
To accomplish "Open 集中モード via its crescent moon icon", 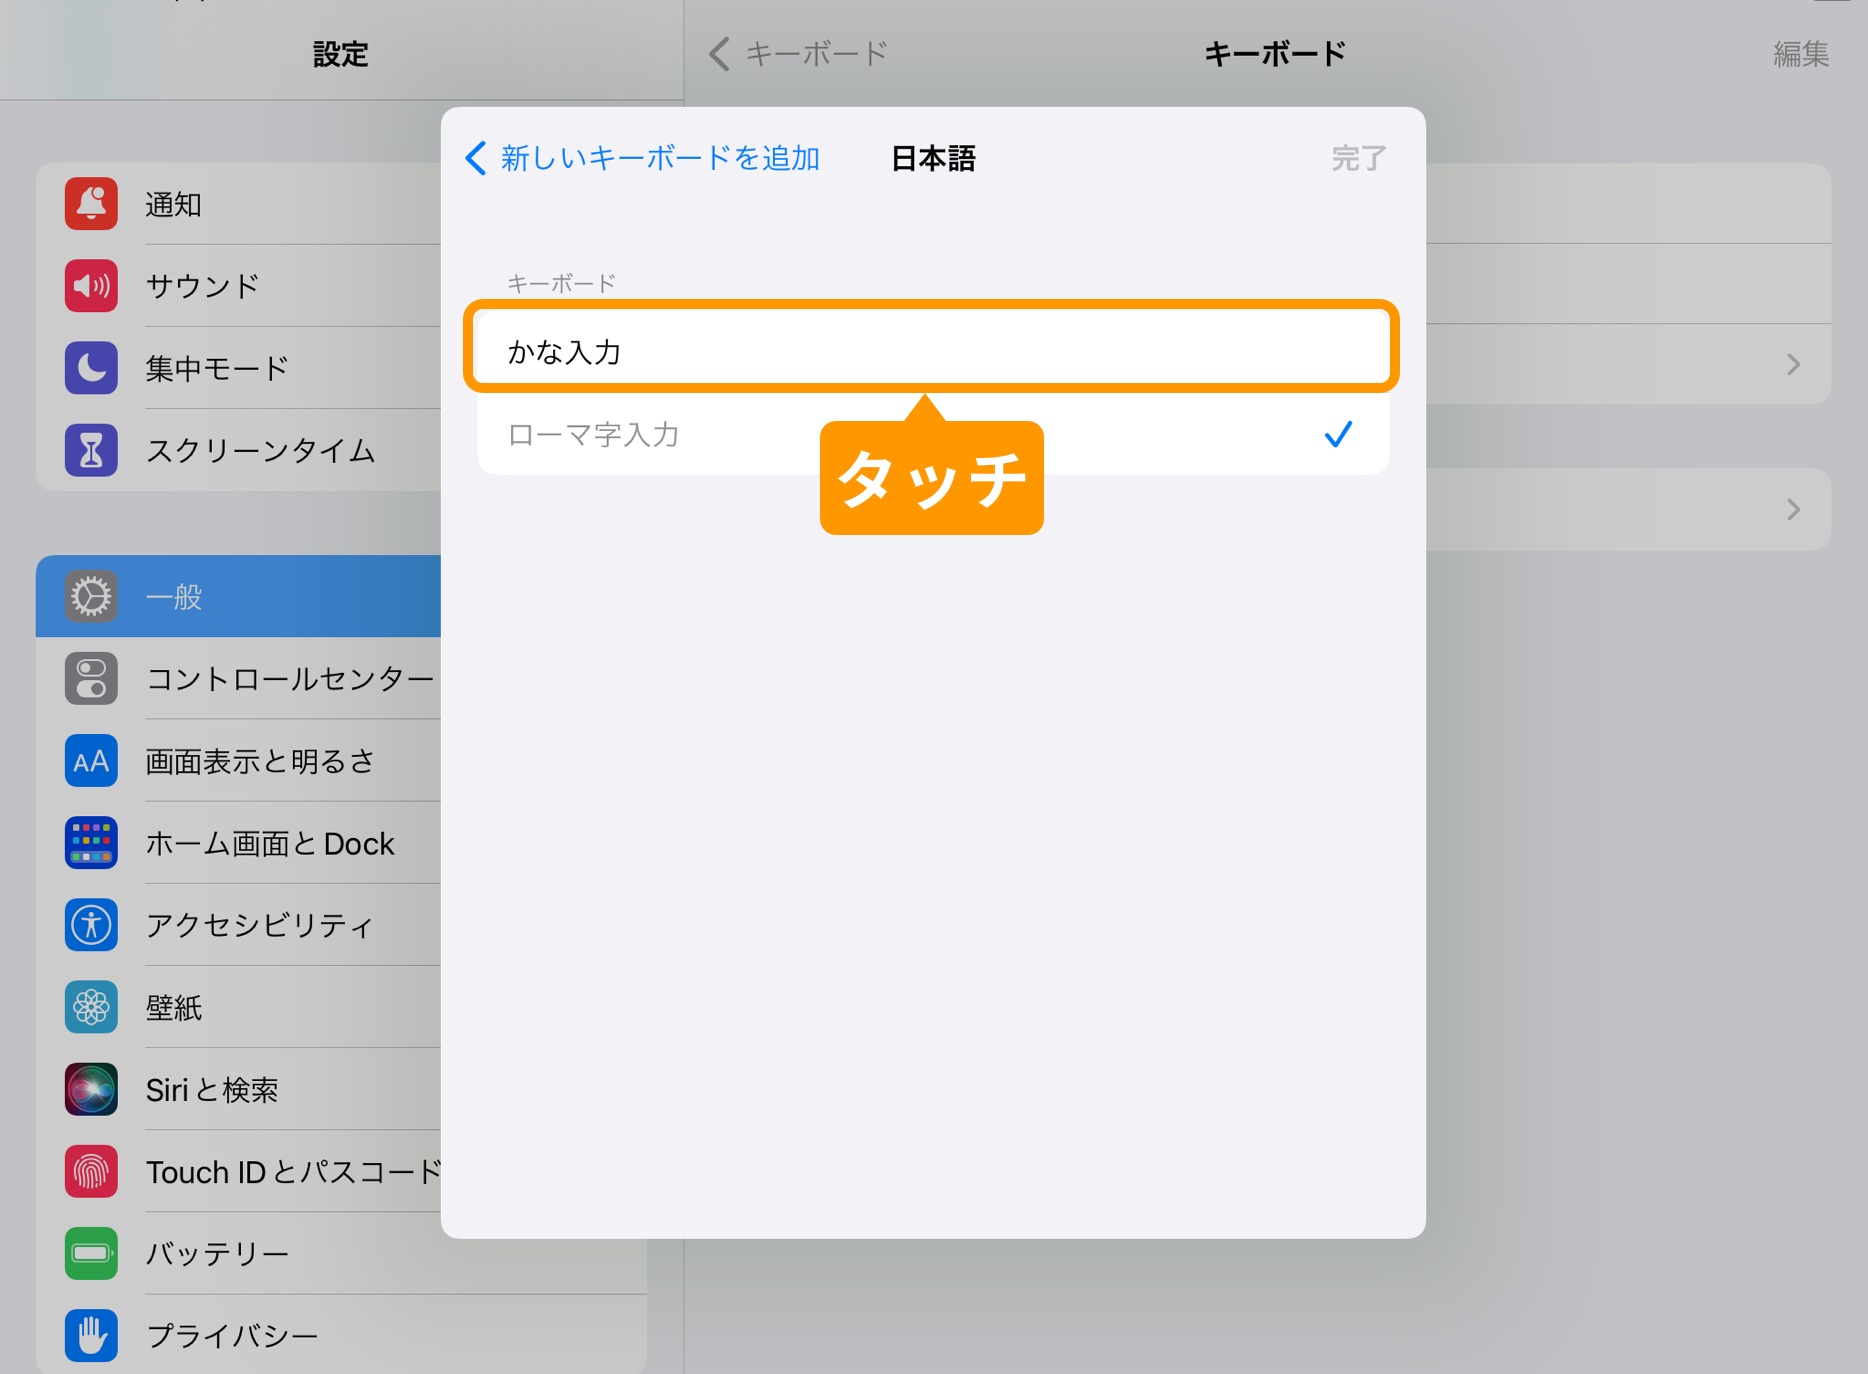I will (91, 368).
